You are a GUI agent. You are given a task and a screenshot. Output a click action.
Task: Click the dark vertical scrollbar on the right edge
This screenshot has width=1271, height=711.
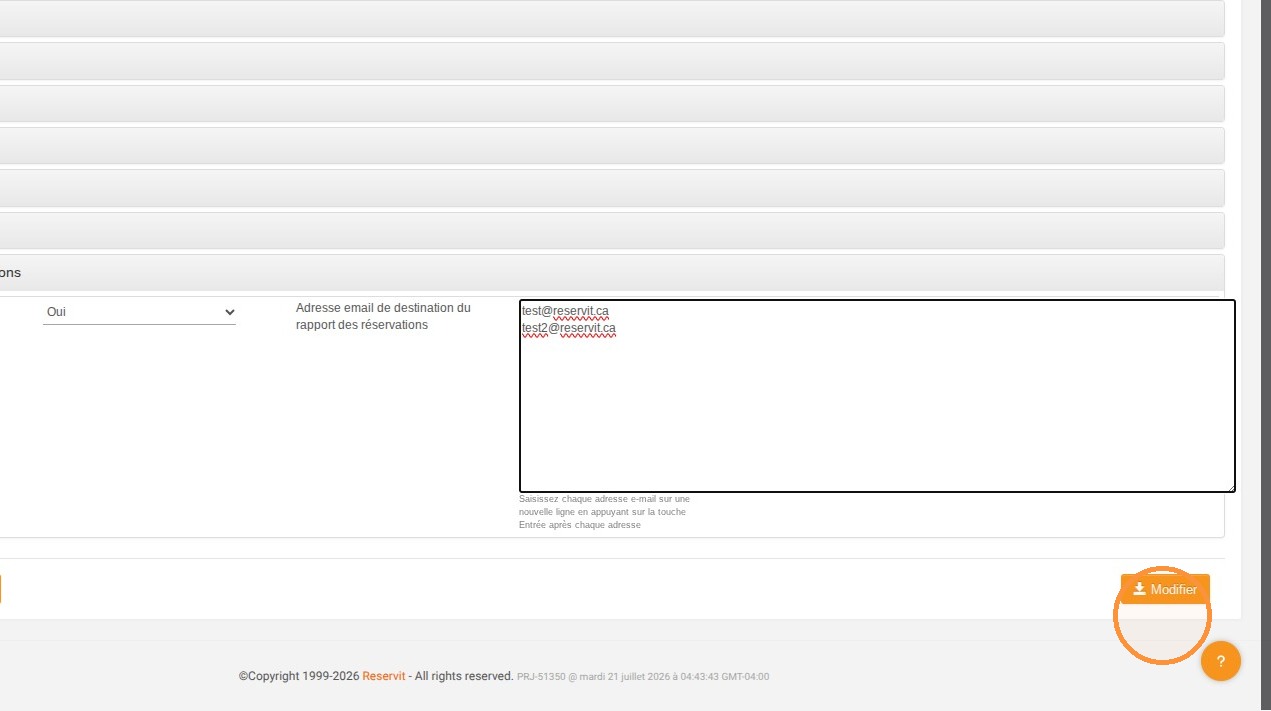(1265, 355)
